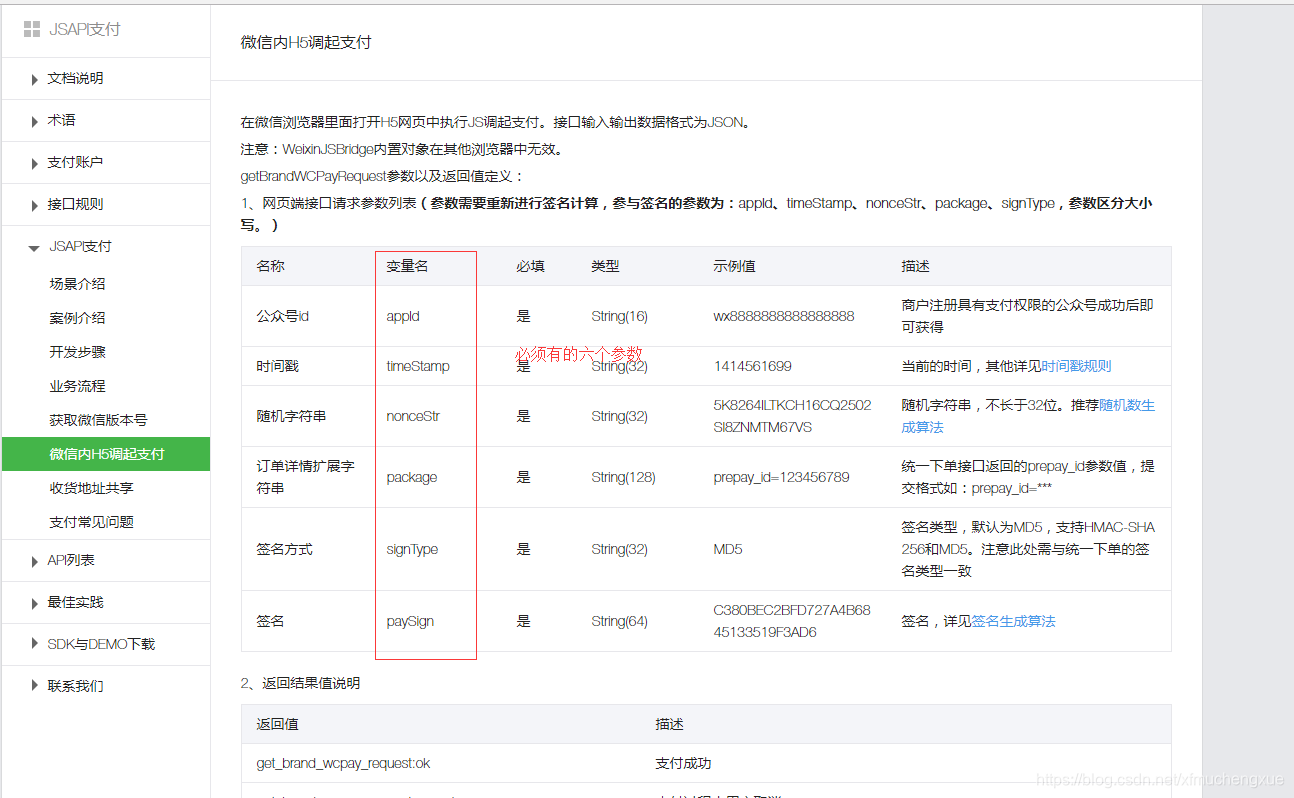1294x798 pixels.
Task: Open the 最佳实践 menu entry
Action: 75,602
